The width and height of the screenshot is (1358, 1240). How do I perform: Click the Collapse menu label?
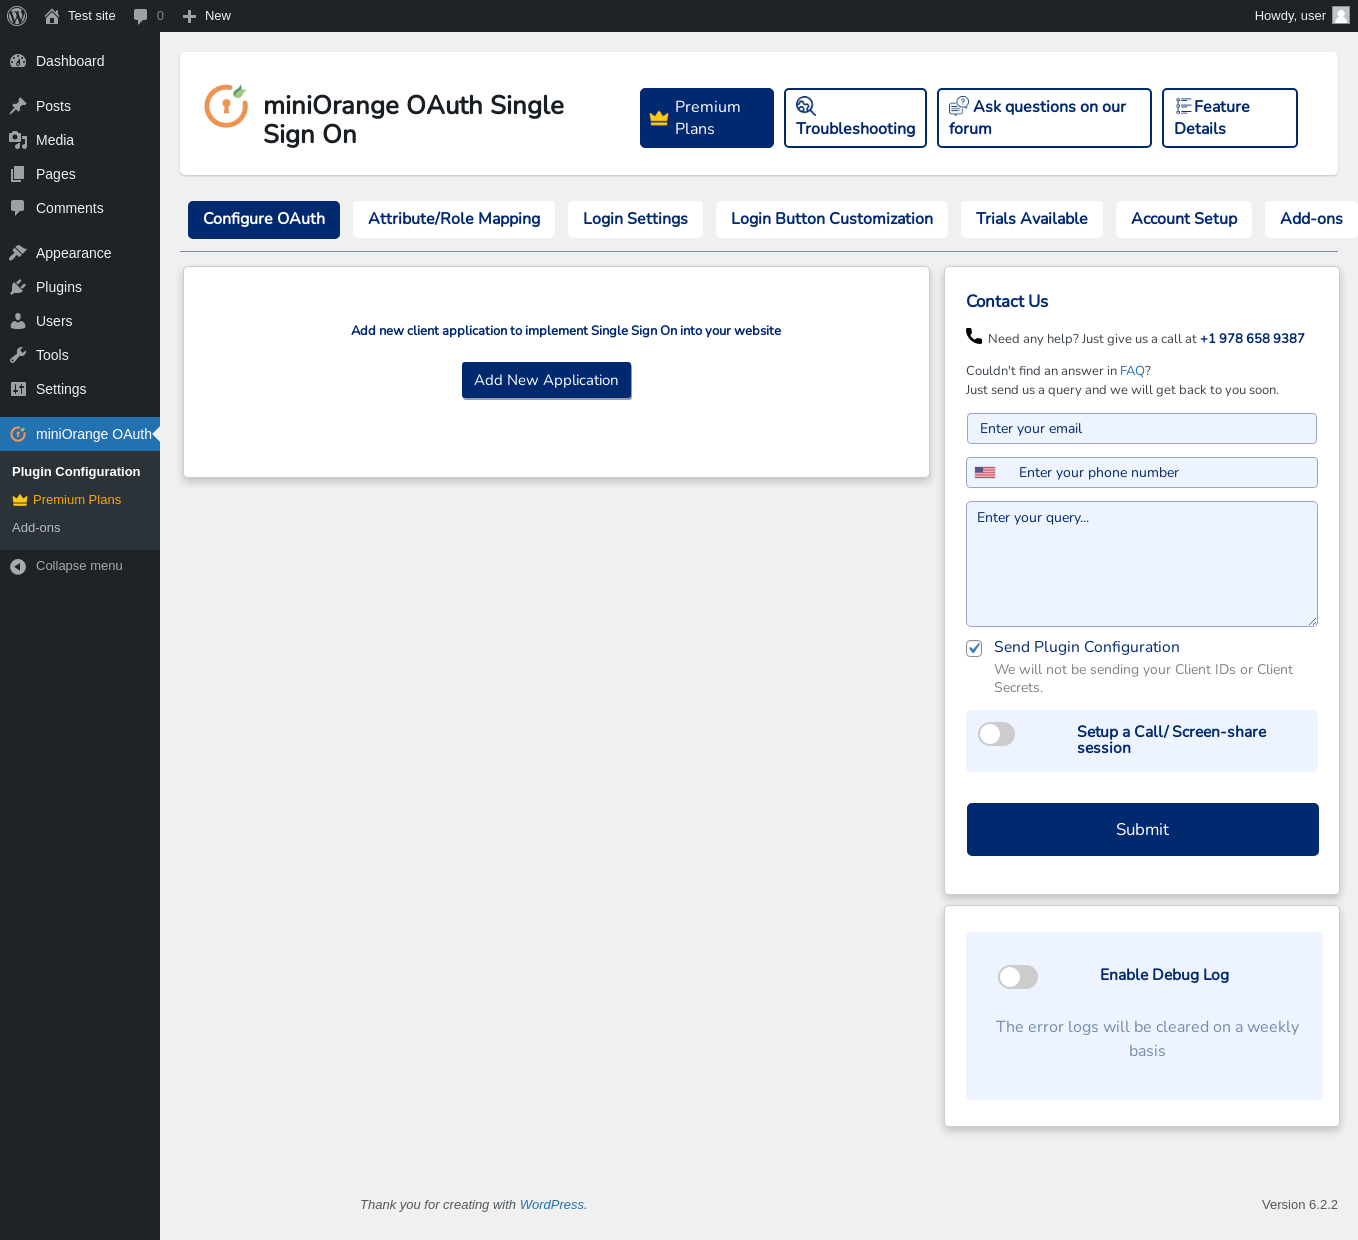(79, 566)
